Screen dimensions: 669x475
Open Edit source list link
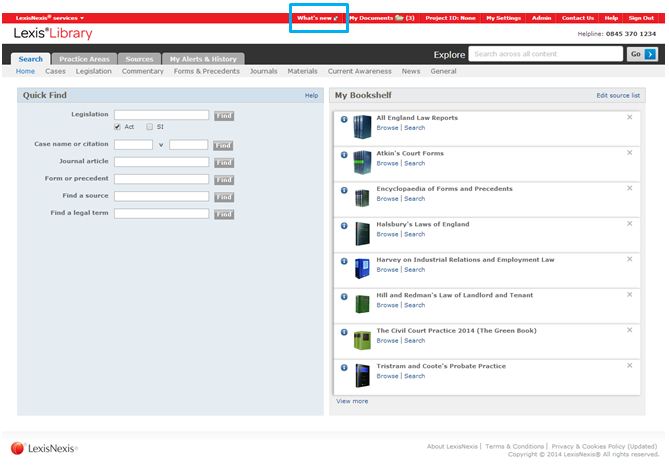point(618,95)
